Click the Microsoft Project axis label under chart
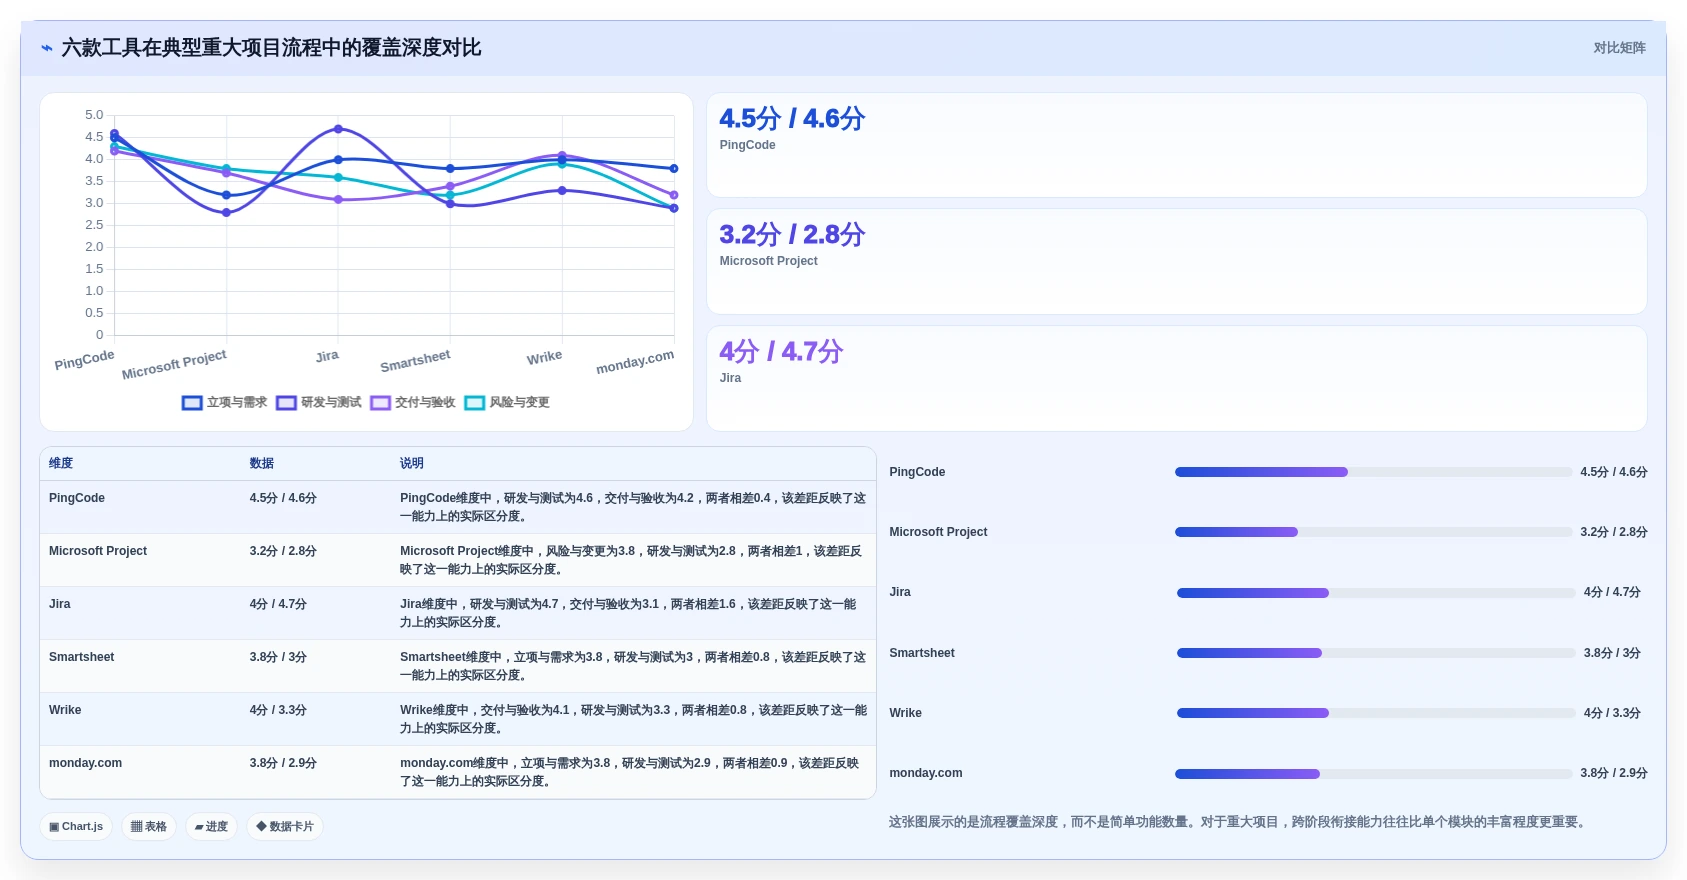The height and width of the screenshot is (880, 1687). click(x=174, y=364)
